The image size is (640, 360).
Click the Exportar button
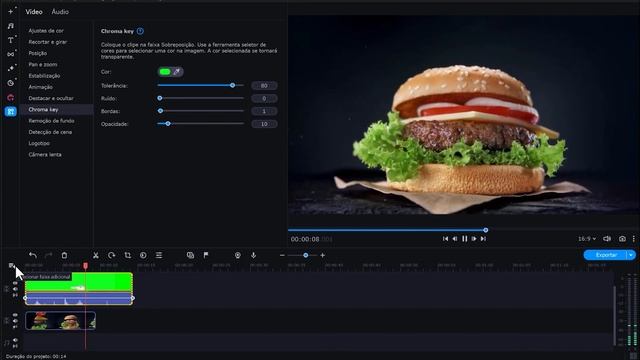tap(606, 255)
